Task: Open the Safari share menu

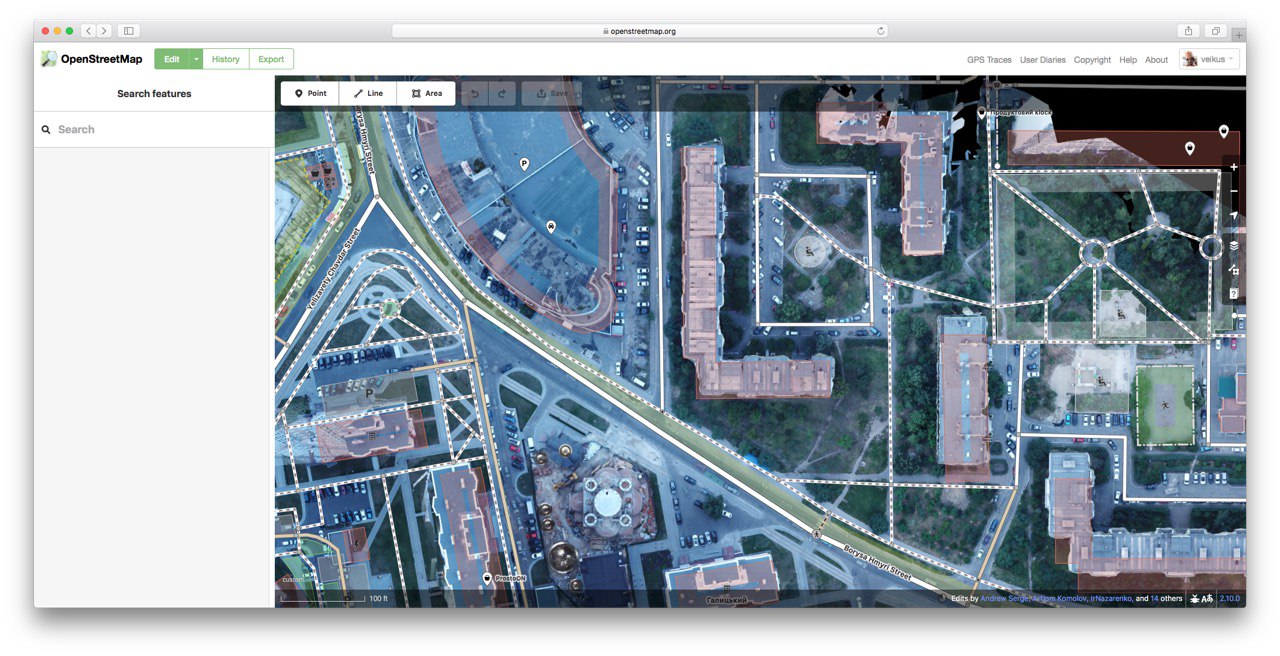Action: (x=1189, y=31)
